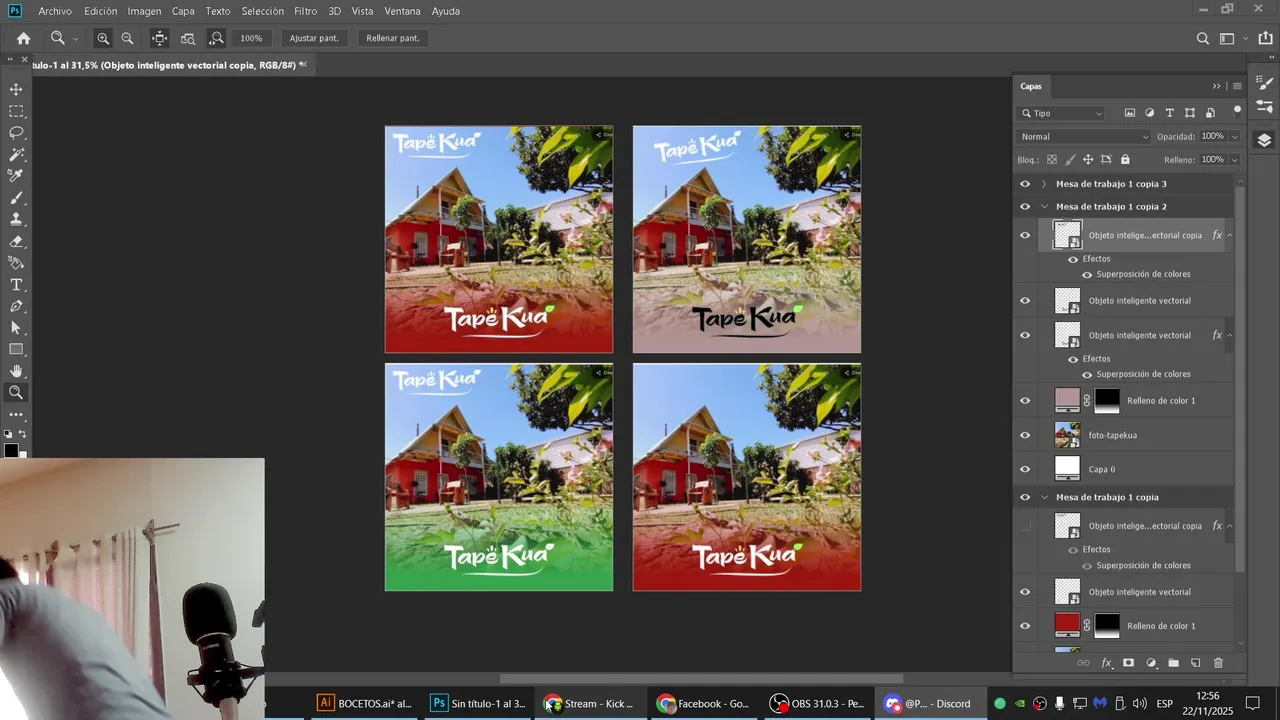Open the Zoom tool preset dropdown arrow
Screen dimensions: 1280x720
point(75,38)
